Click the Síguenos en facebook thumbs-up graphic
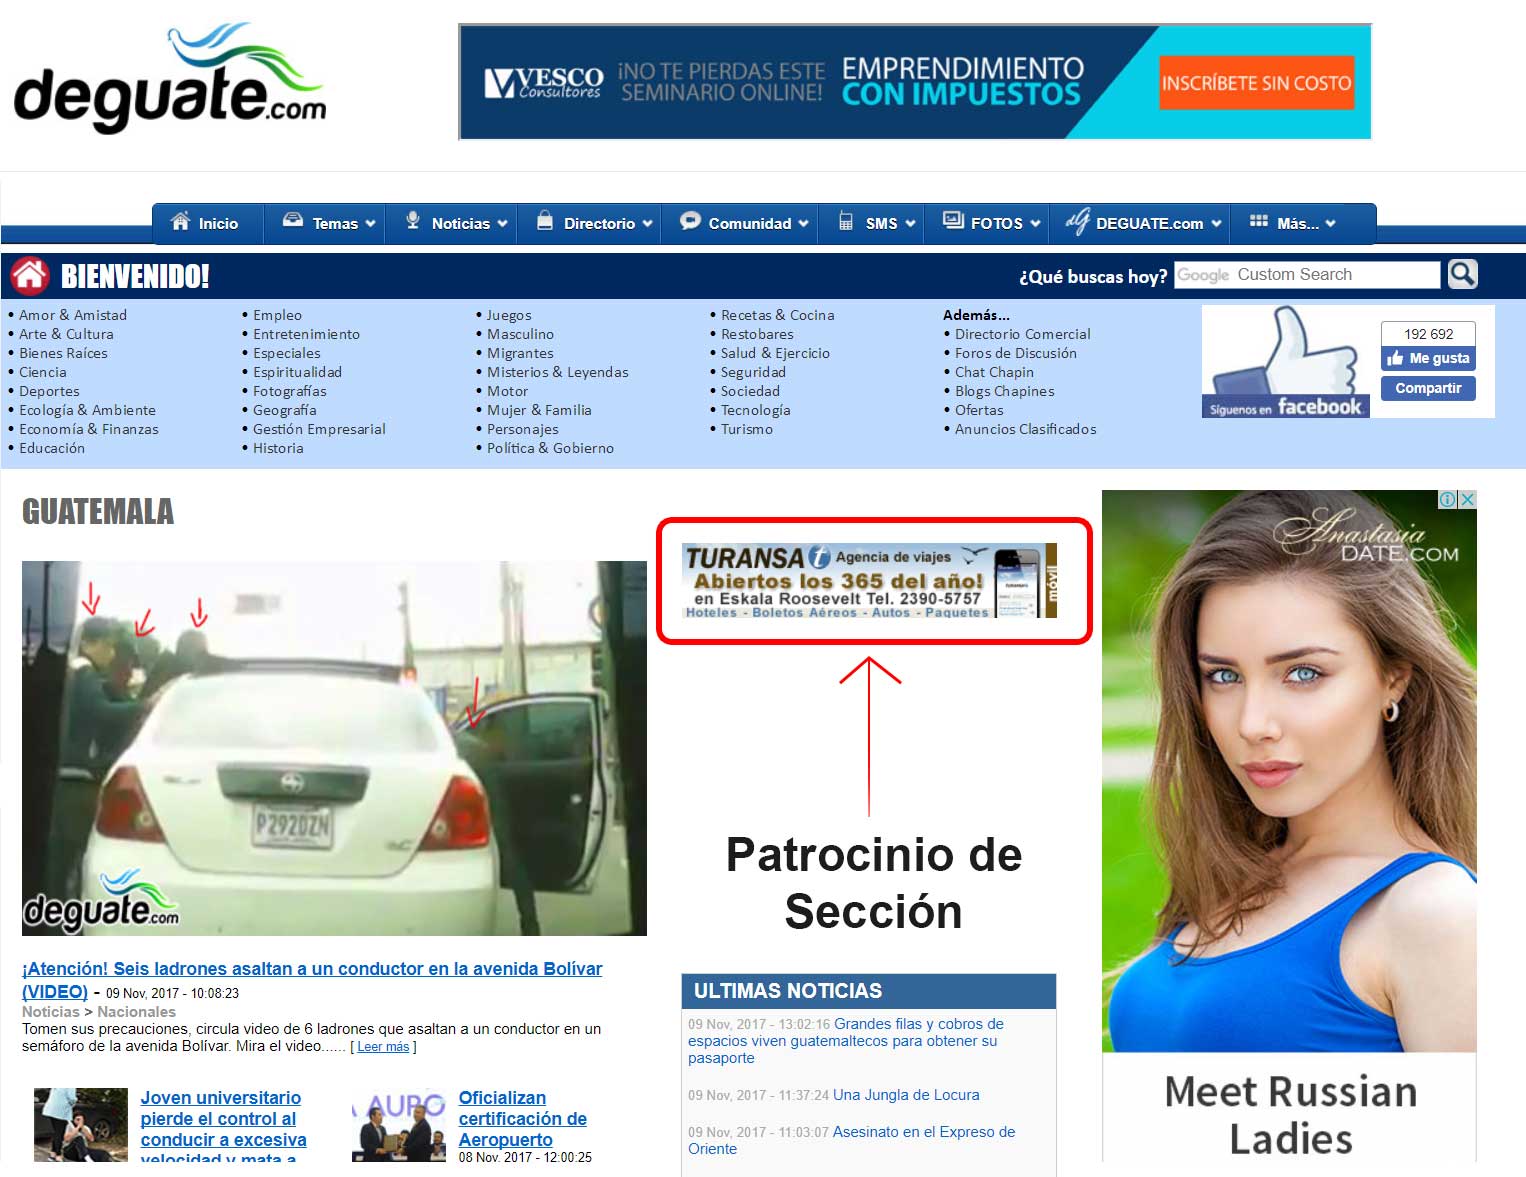 click(x=1285, y=361)
